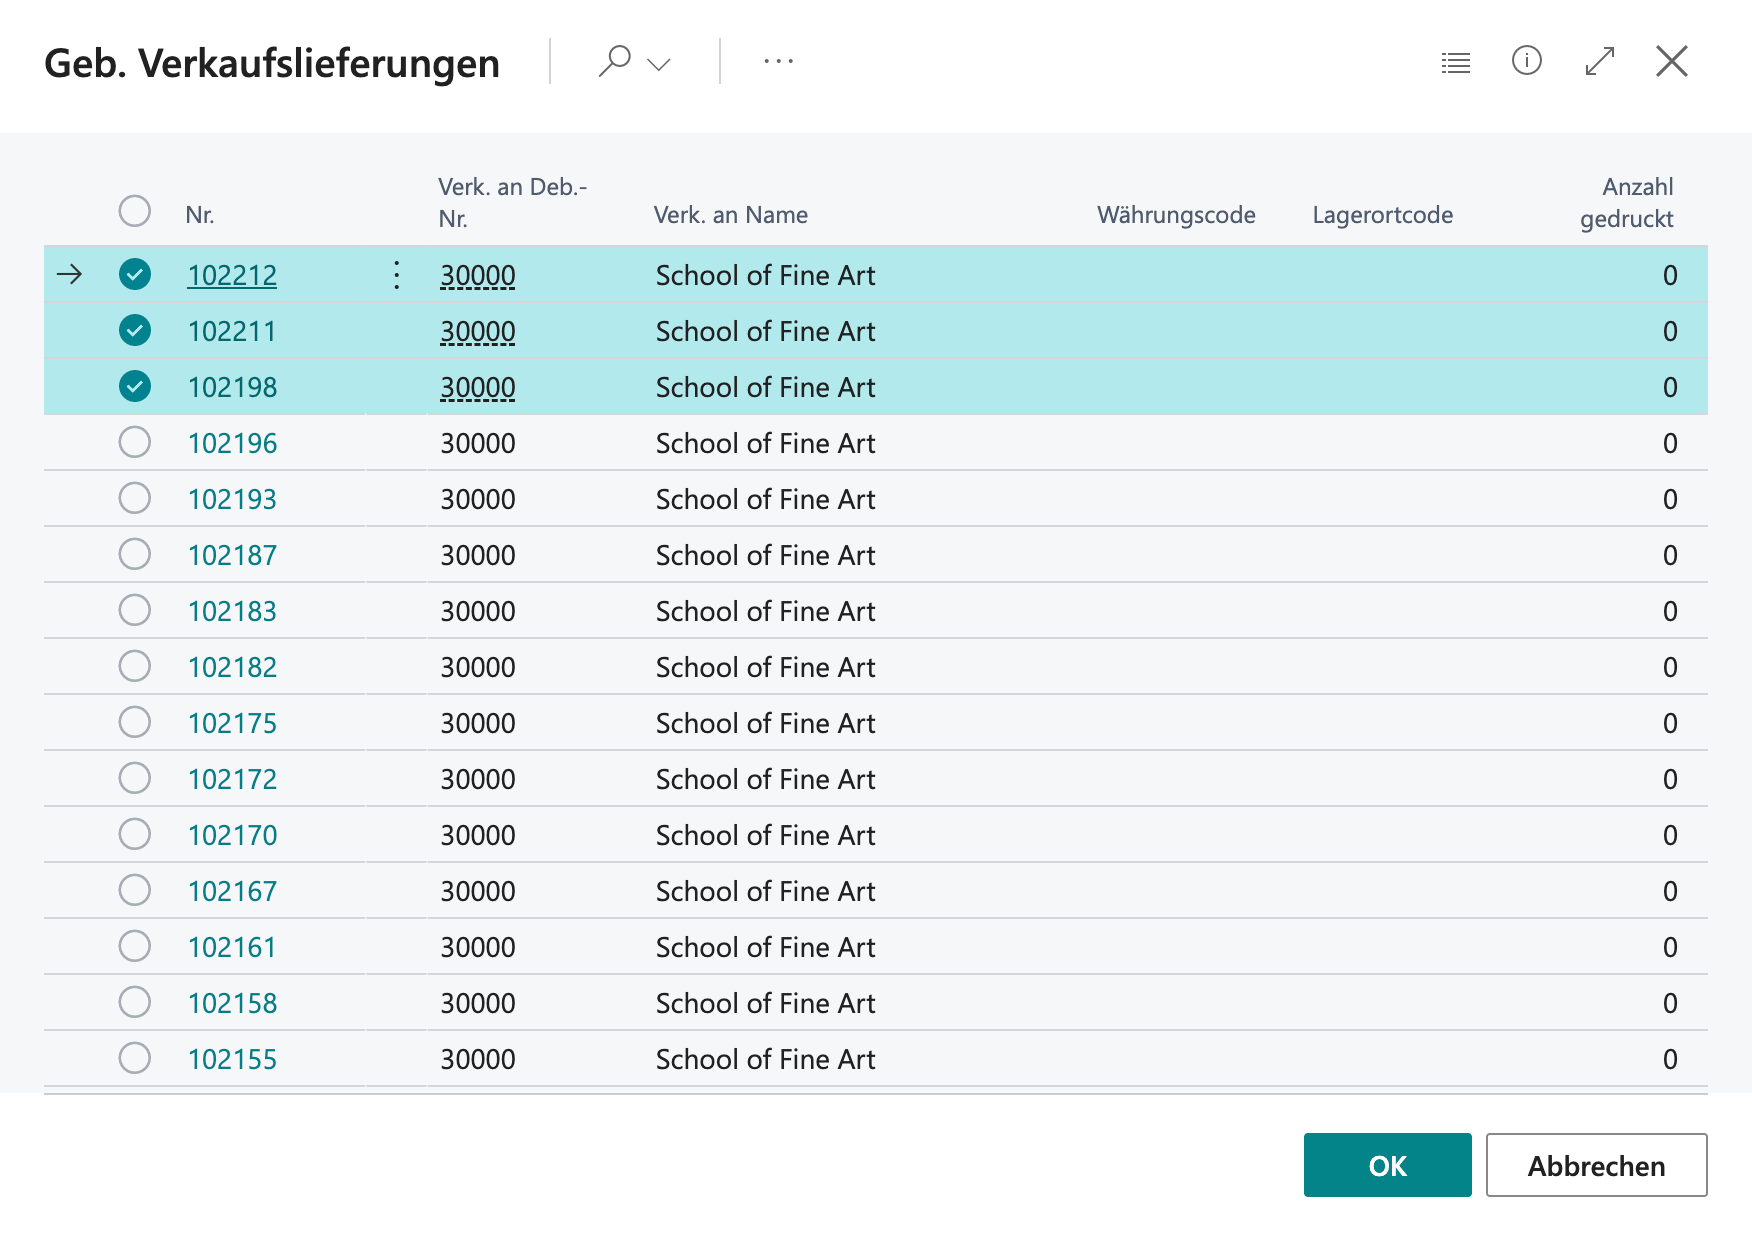Select row 102167 checkbox
1752x1236 pixels.
coord(135,890)
